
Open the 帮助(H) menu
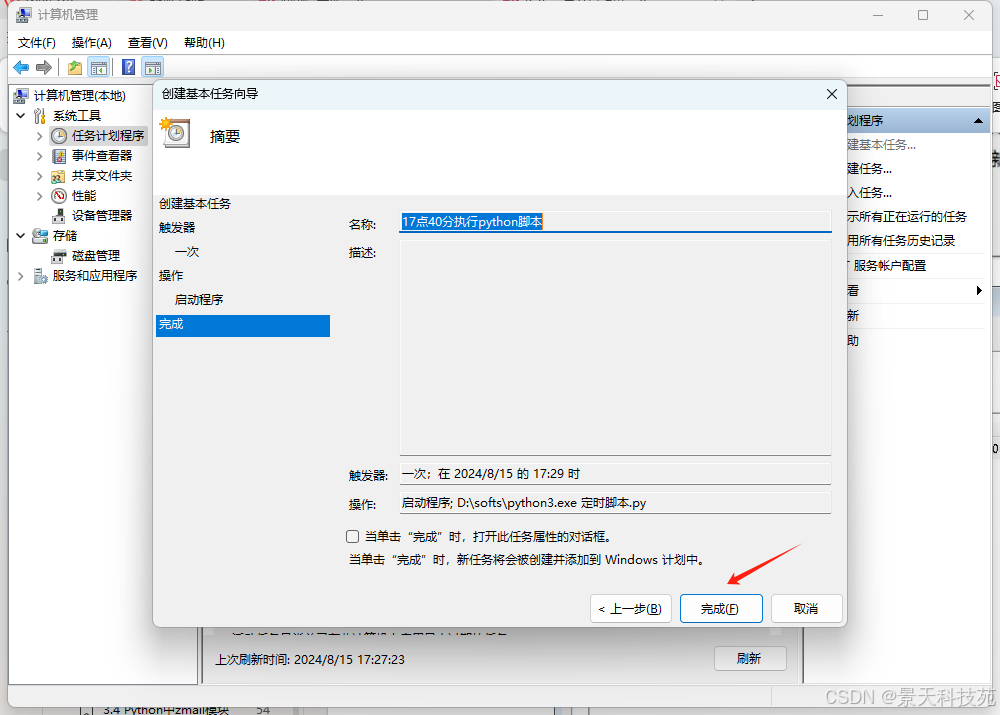point(204,43)
